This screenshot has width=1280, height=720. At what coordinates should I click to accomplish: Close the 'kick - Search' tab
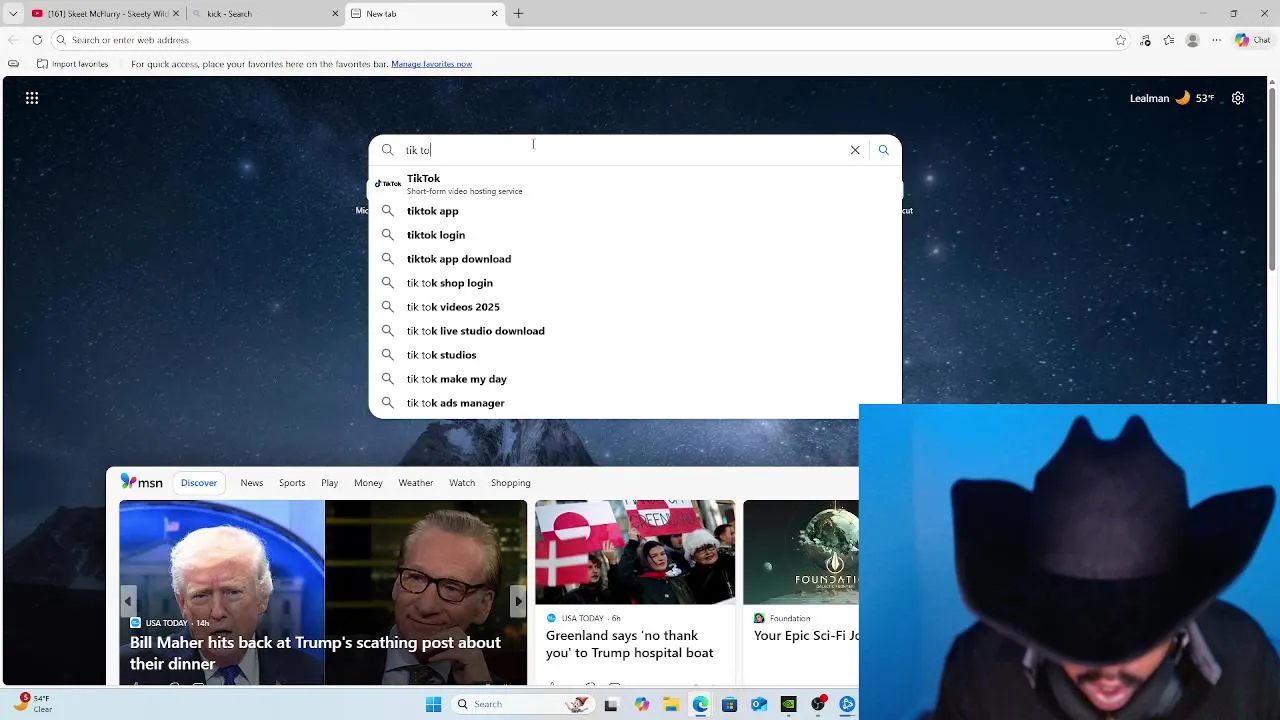click(335, 13)
